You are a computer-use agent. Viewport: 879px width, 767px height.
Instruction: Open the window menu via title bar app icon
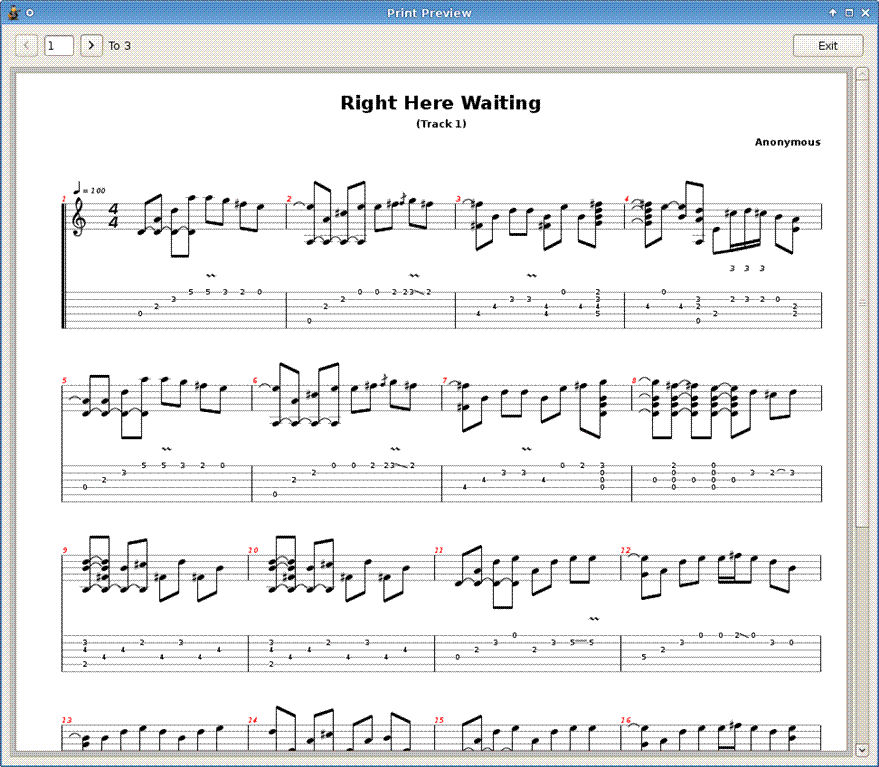click(13, 13)
